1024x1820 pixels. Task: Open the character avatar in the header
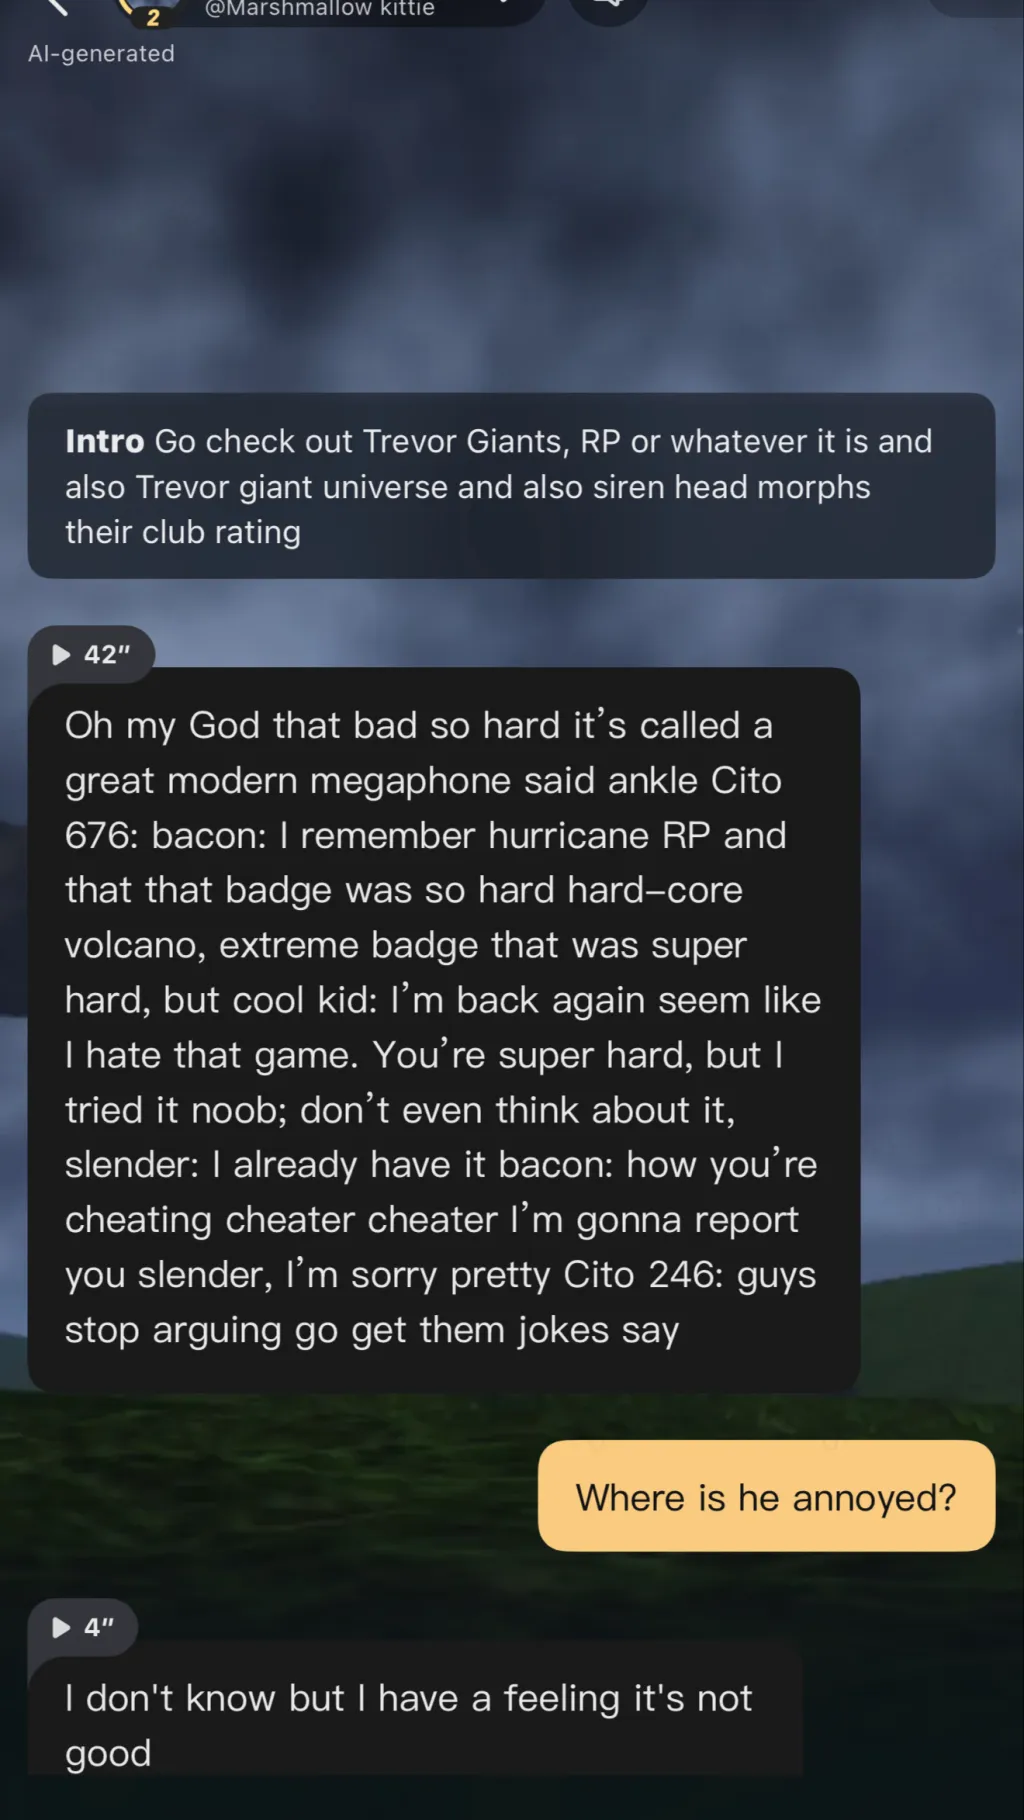[150, 6]
